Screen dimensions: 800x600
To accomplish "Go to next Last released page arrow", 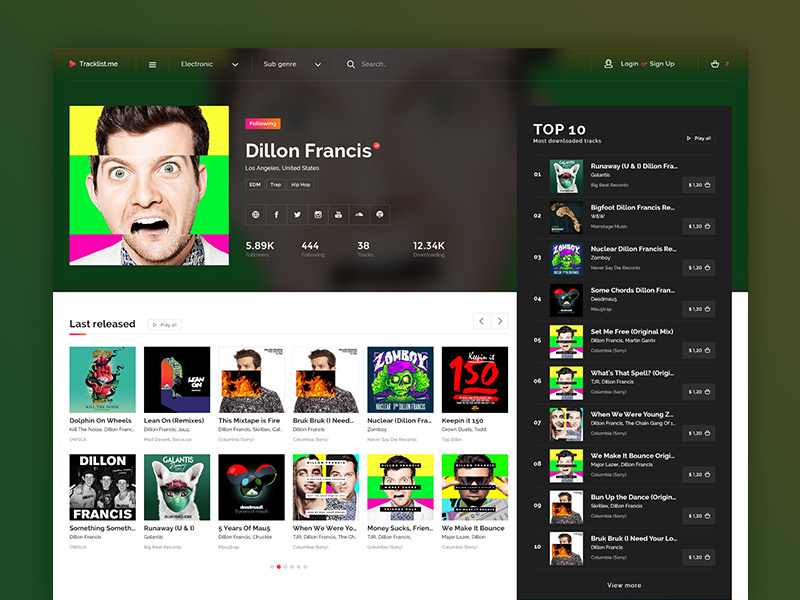I will pos(500,321).
